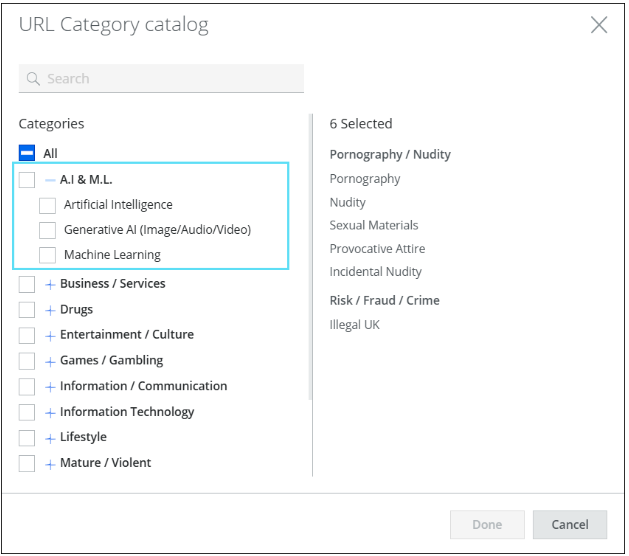Expand the Mature / Violent category
The height and width of the screenshot is (556, 629).
pyautogui.click(x=50, y=464)
